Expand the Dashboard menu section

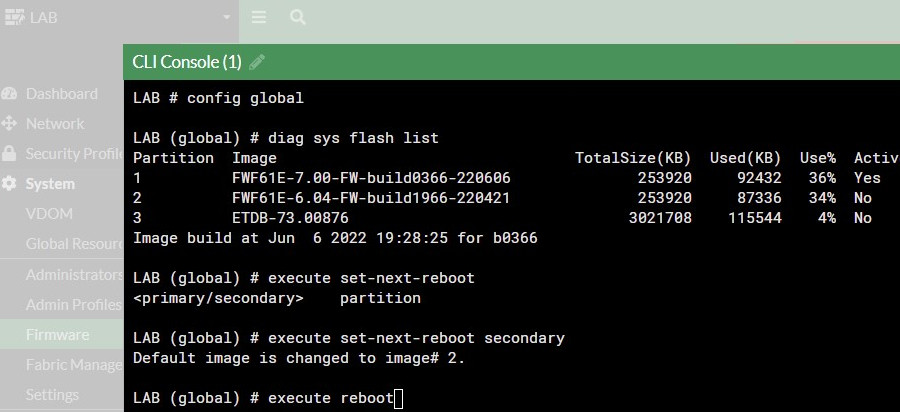(61, 94)
